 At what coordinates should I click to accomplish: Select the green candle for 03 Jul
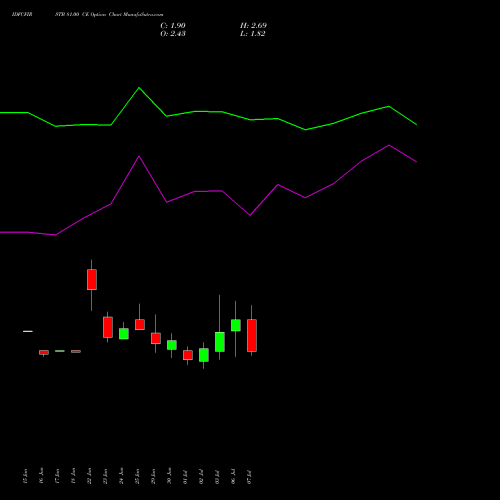(x=220, y=342)
